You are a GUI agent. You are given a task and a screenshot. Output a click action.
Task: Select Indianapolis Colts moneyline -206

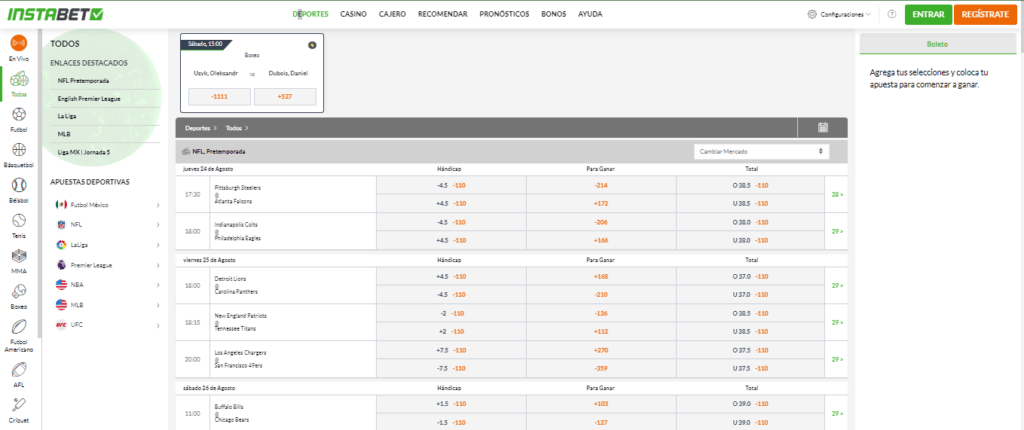[601, 222]
